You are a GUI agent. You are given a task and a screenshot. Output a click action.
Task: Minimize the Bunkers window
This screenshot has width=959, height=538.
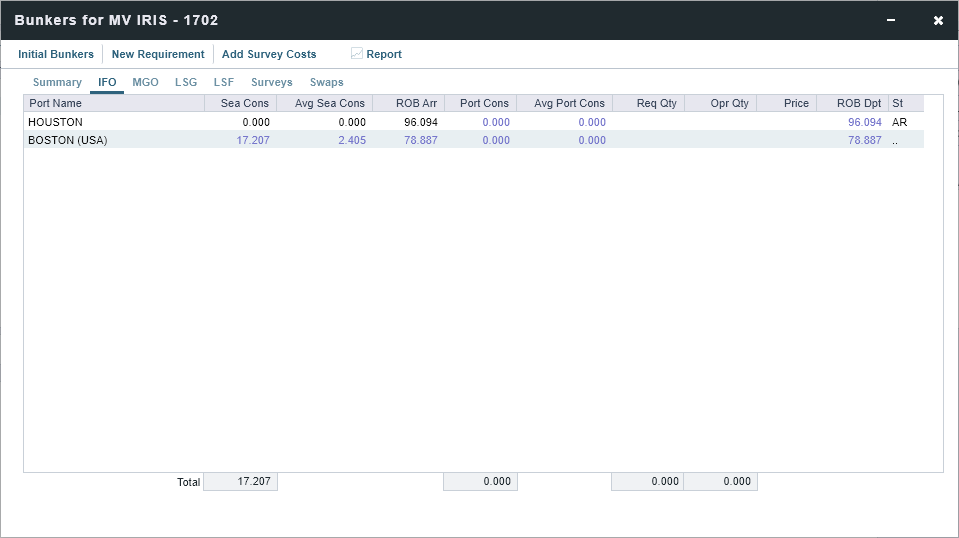click(890, 20)
